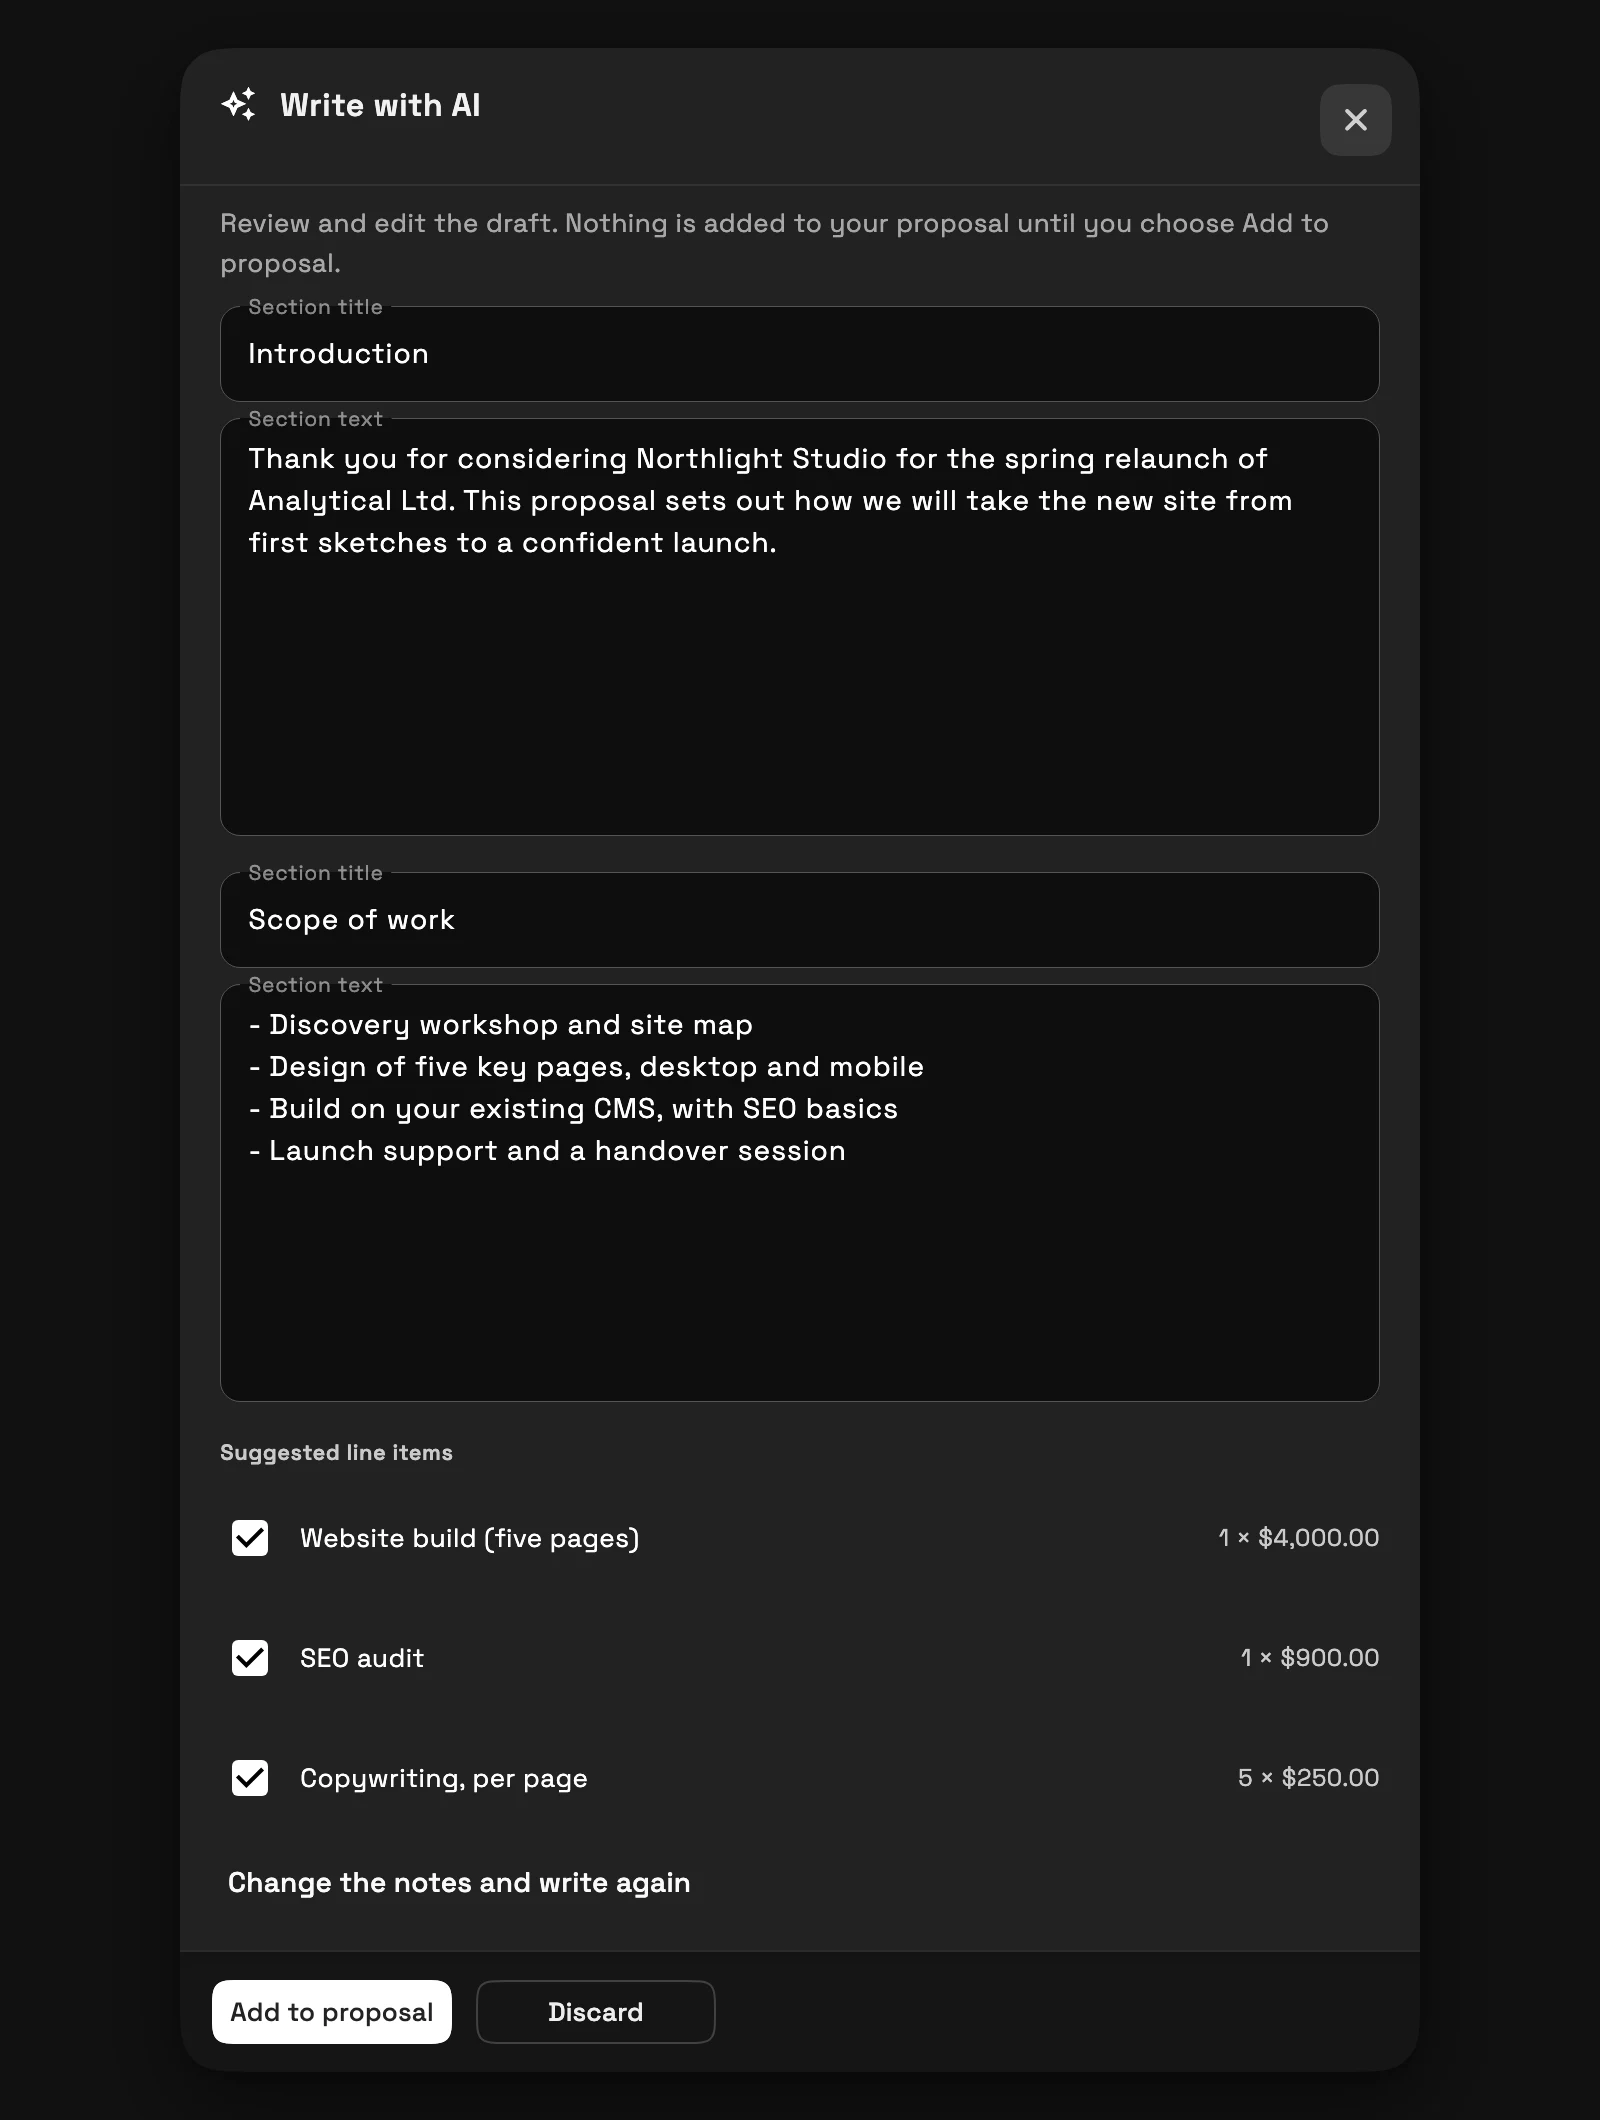Click the Copywriting, per page label
Image resolution: width=1600 pixels, height=2120 pixels.
444,1778
